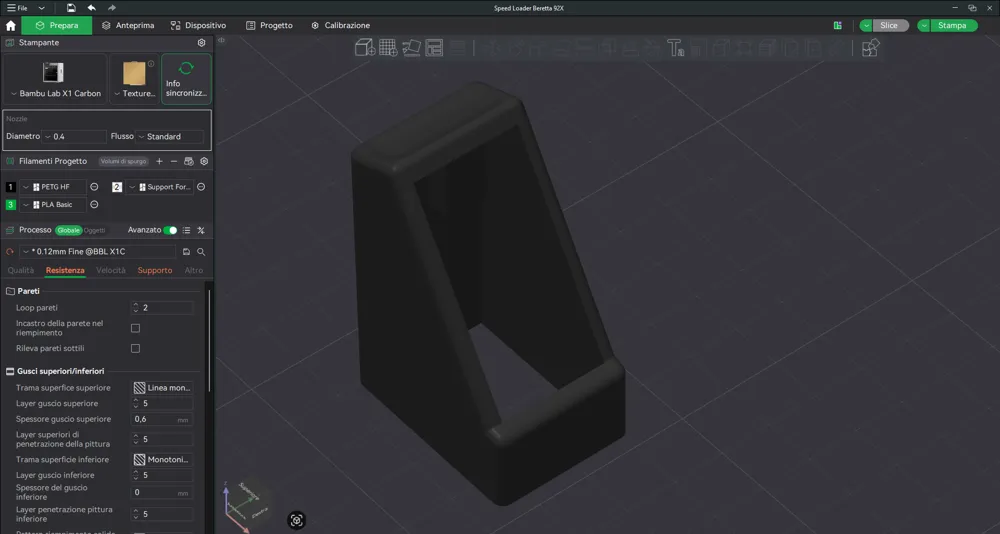Switch to the Progetto tab
This screenshot has height=534, width=1000.
click(269, 26)
